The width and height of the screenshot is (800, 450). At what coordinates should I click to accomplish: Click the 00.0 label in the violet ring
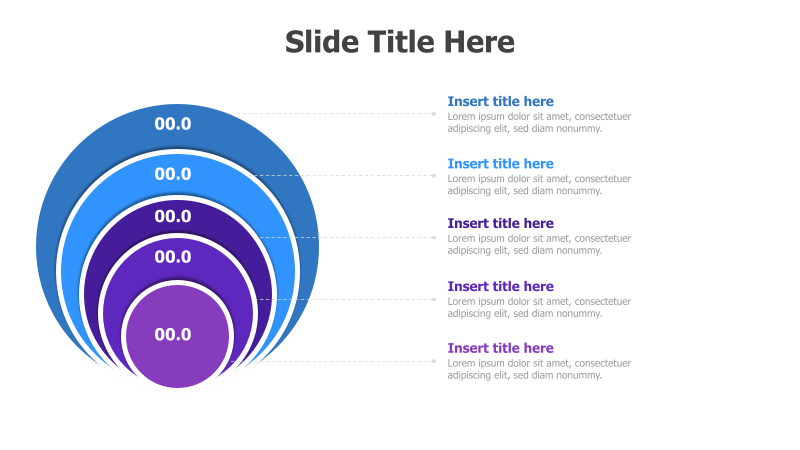[x=173, y=257]
